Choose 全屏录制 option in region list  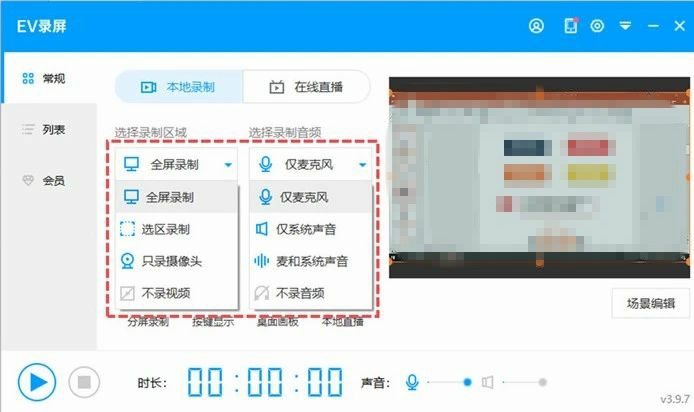[x=177, y=197]
